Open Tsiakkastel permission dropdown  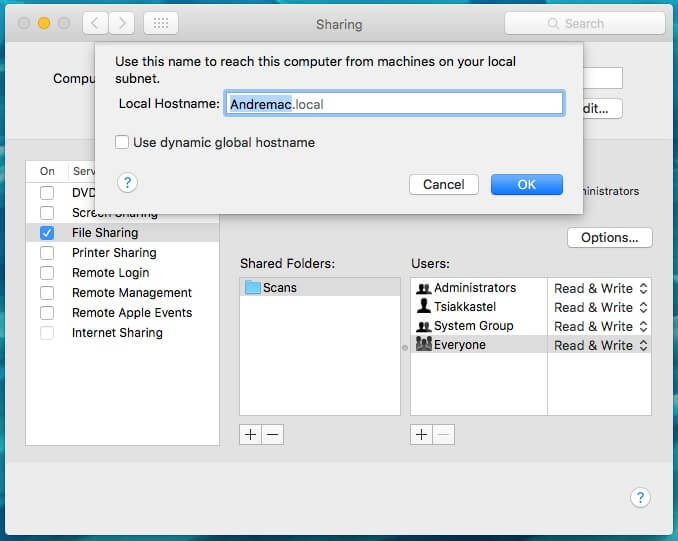coord(600,307)
